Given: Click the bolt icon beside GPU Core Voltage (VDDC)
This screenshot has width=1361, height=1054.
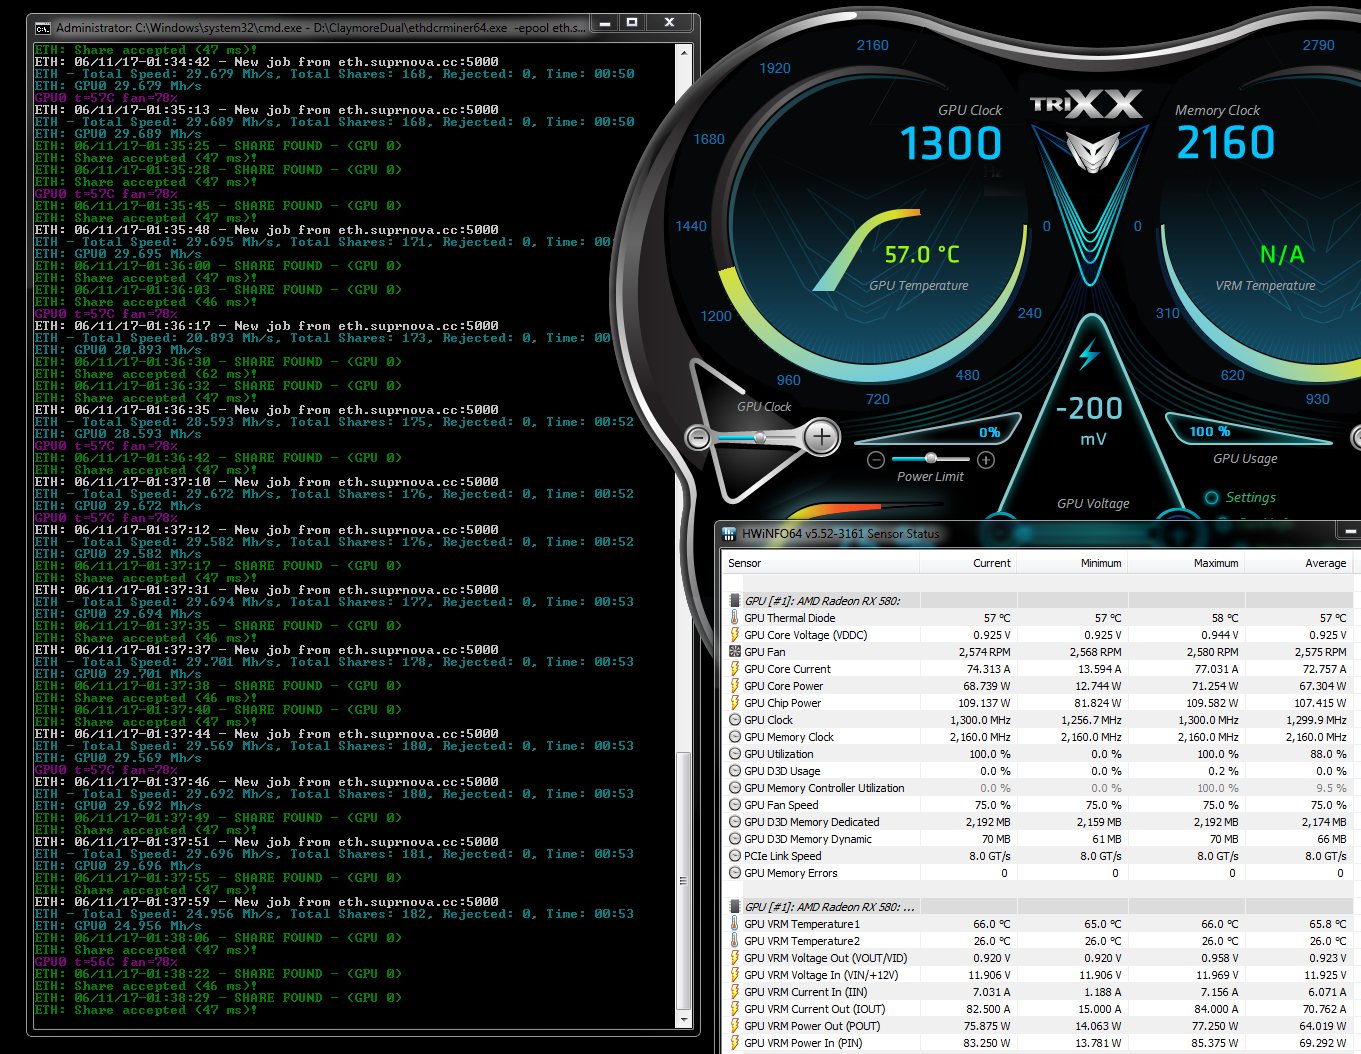Looking at the screenshot, I should (735, 635).
